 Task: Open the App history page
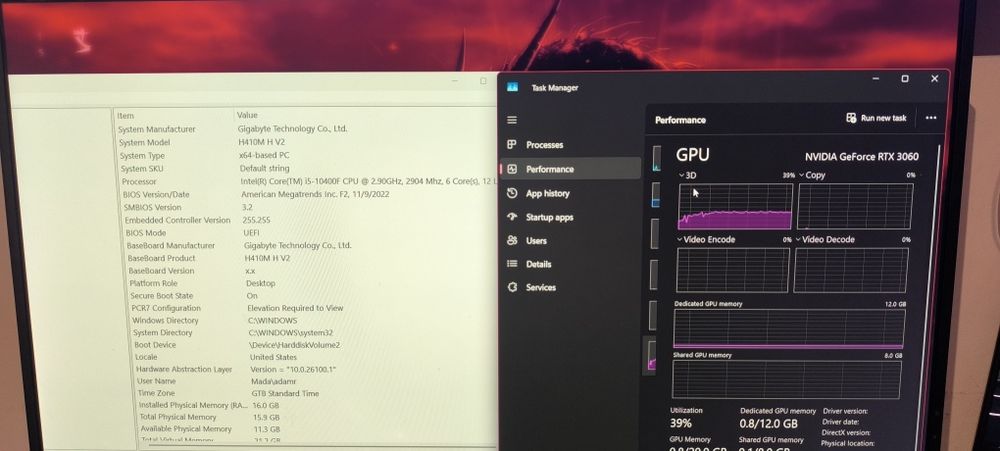(571, 193)
